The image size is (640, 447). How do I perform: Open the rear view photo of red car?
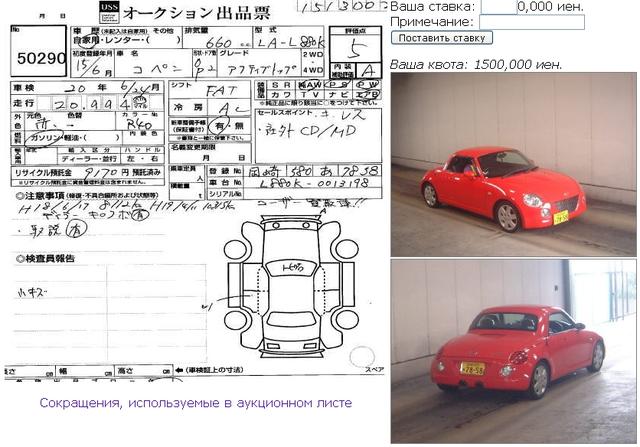(x=513, y=351)
